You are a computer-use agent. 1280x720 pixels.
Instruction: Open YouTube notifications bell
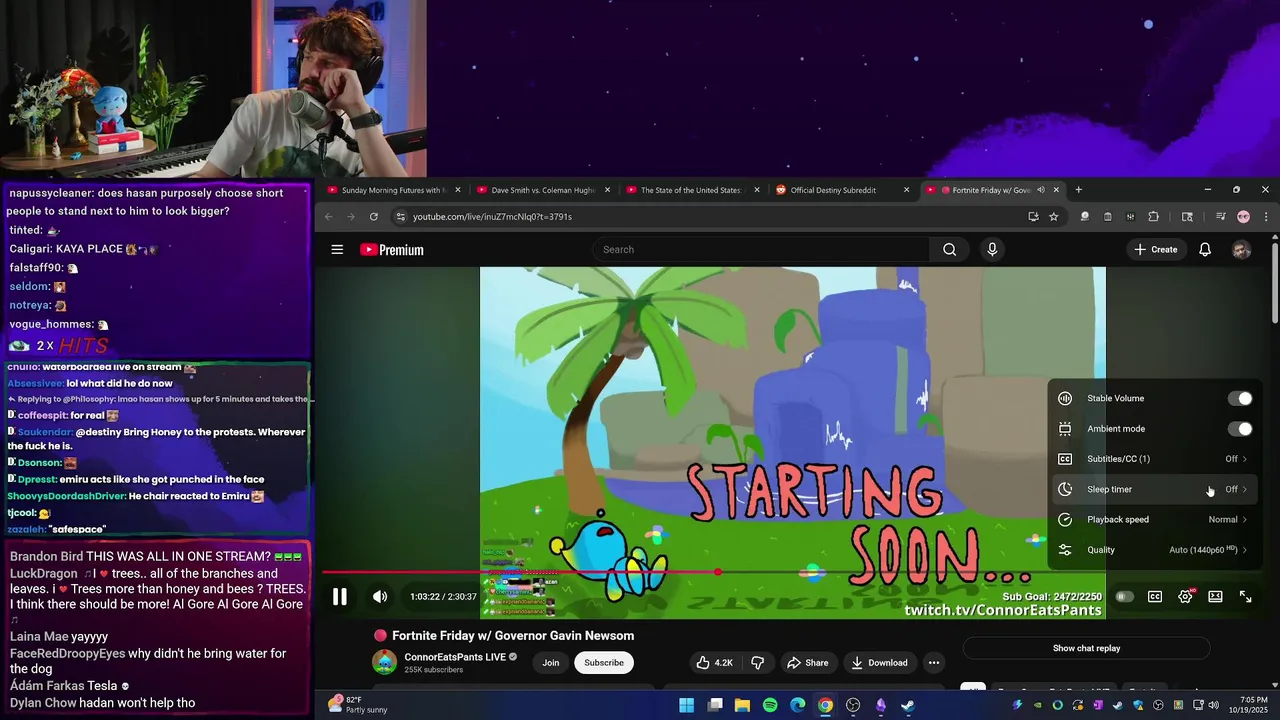tap(1205, 250)
